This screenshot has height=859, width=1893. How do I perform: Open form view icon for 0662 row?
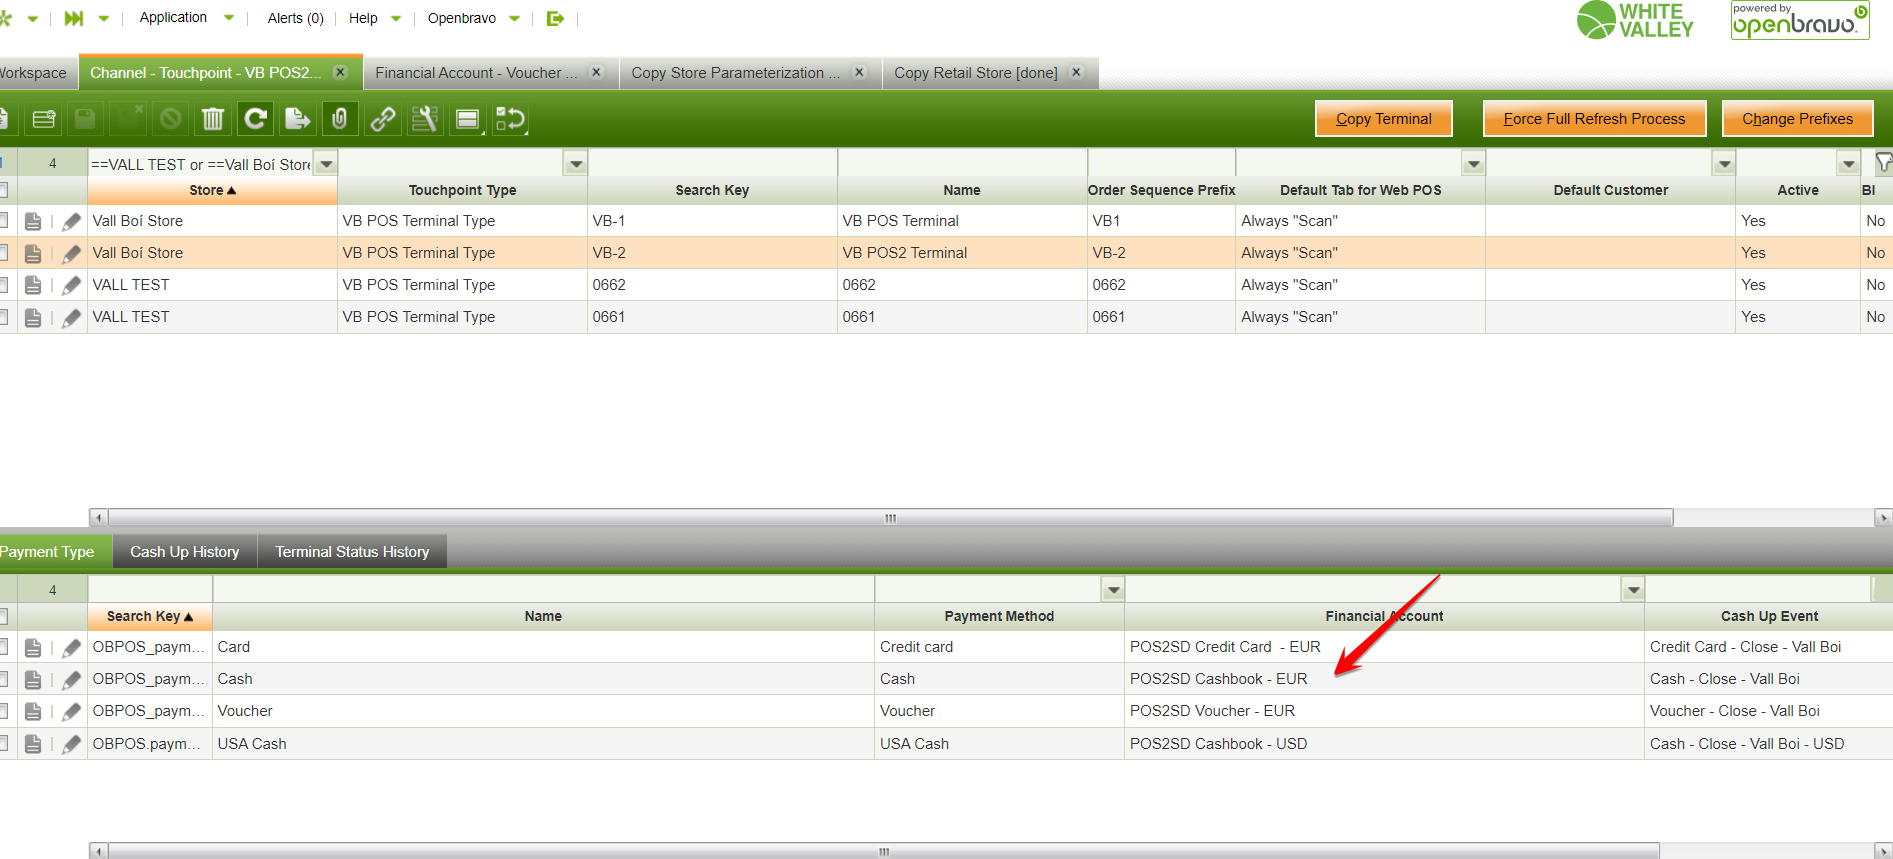pyautogui.click(x=33, y=286)
